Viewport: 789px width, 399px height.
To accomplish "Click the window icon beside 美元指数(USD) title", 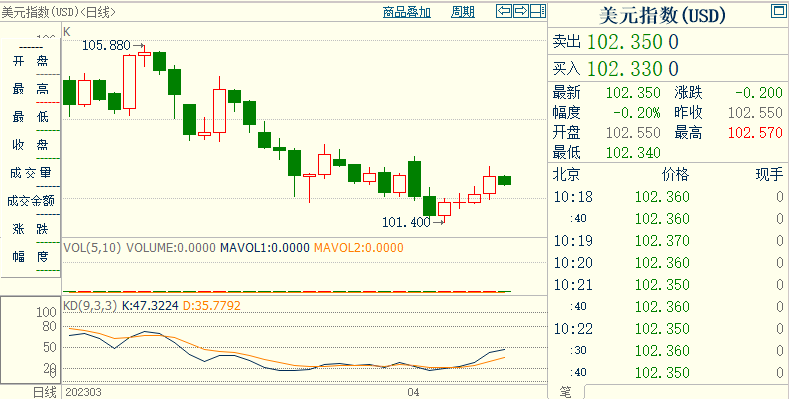I will 778,11.
